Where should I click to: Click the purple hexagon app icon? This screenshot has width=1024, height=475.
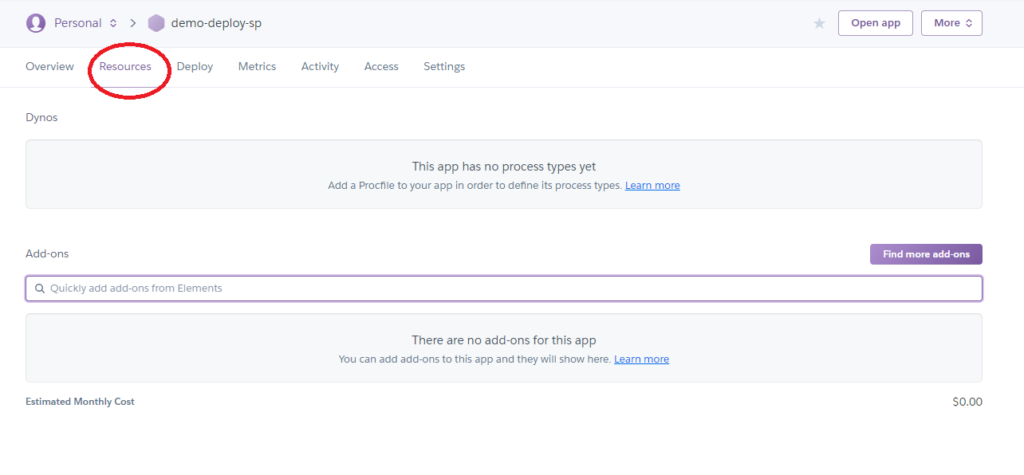(x=156, y=22)
